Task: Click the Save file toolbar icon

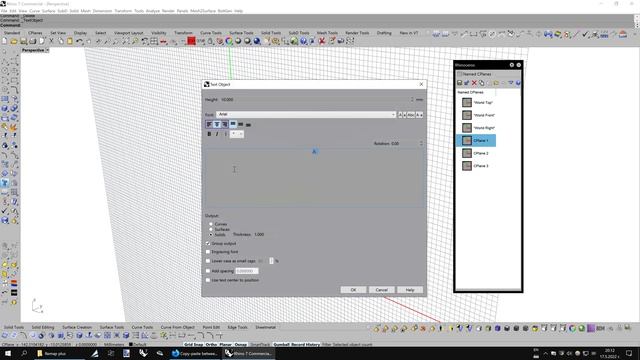Action: click(23, 41)
